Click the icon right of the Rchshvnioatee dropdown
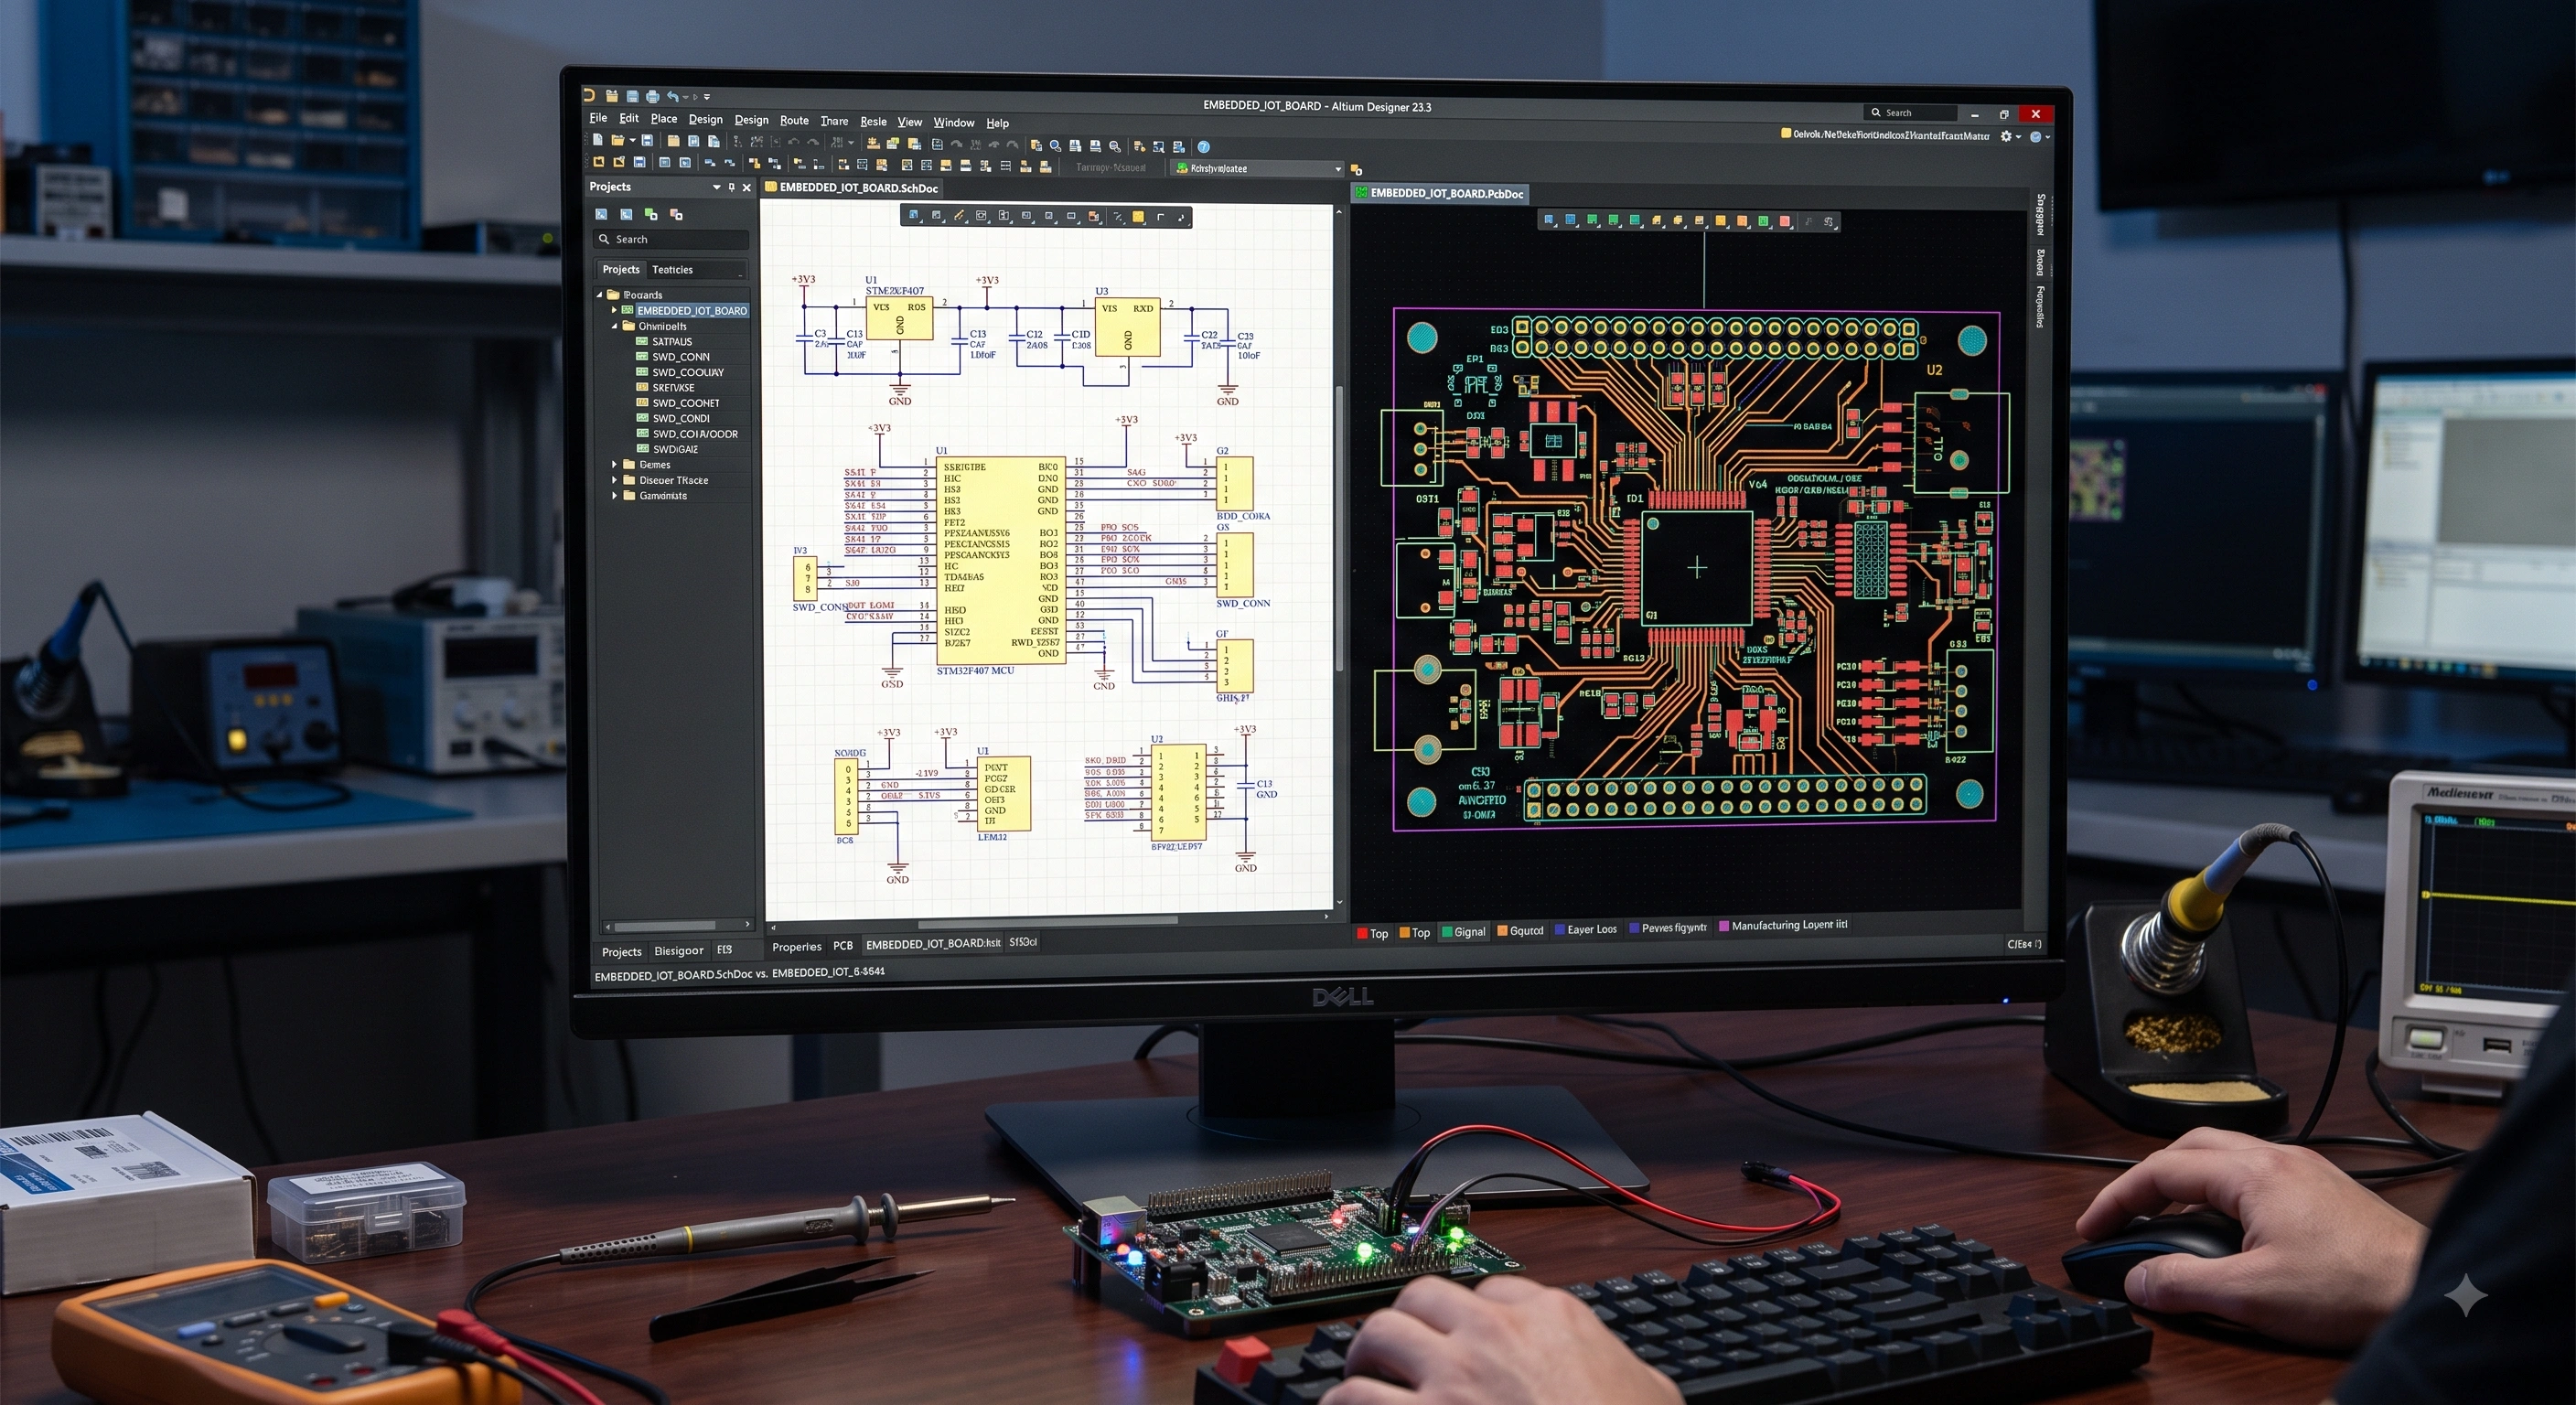Viewport: 2576px width, 1405px height. 1356,170
